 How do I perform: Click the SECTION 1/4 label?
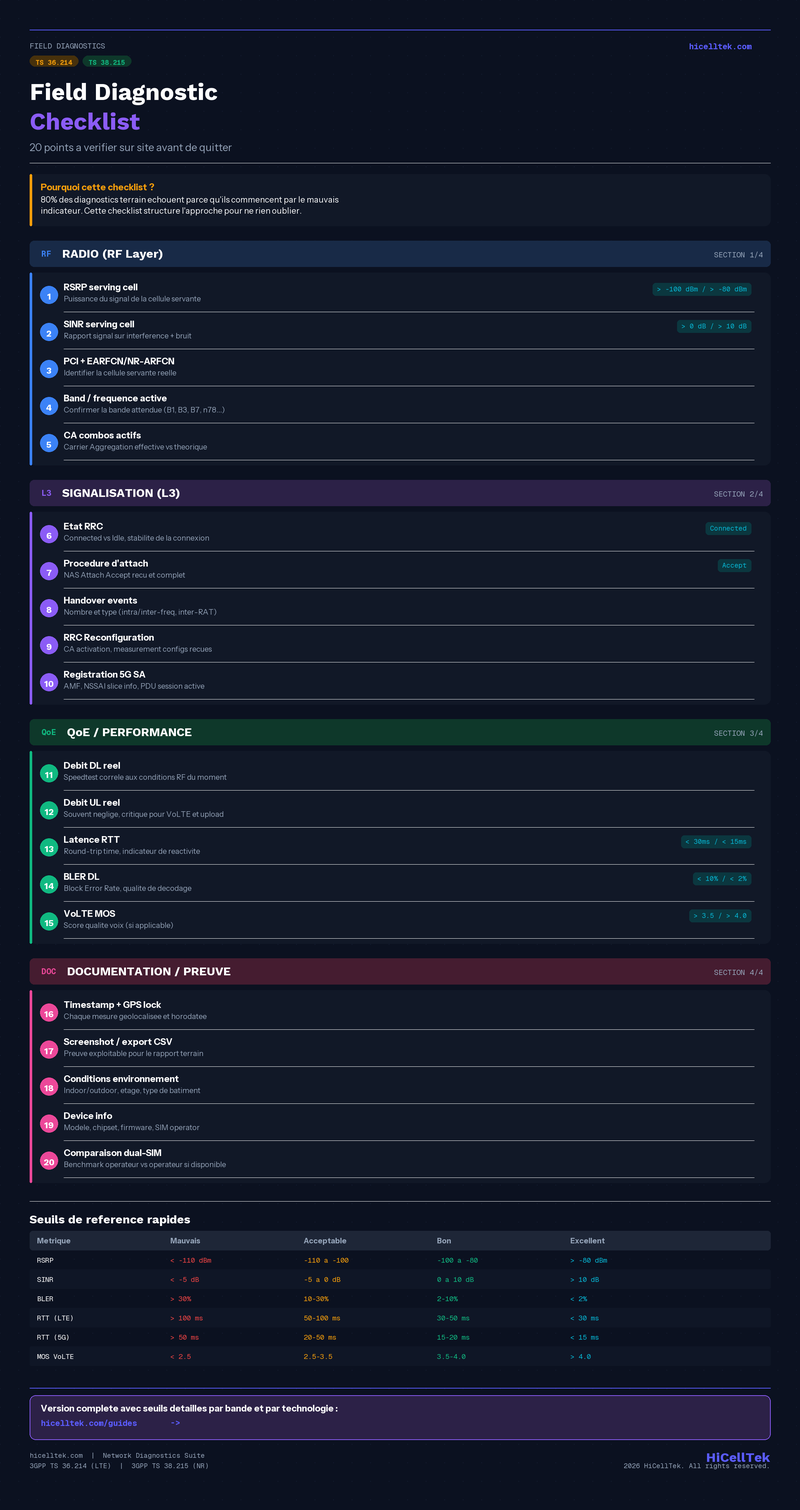[x=738, y=254]
